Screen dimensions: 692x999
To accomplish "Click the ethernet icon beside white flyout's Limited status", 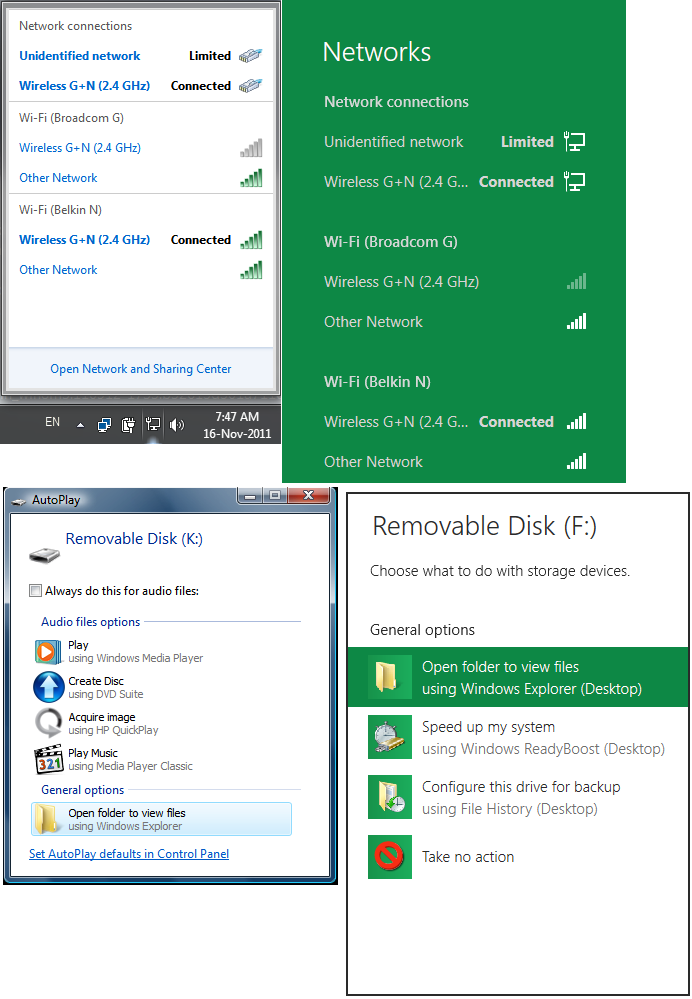I will point(251,56).
